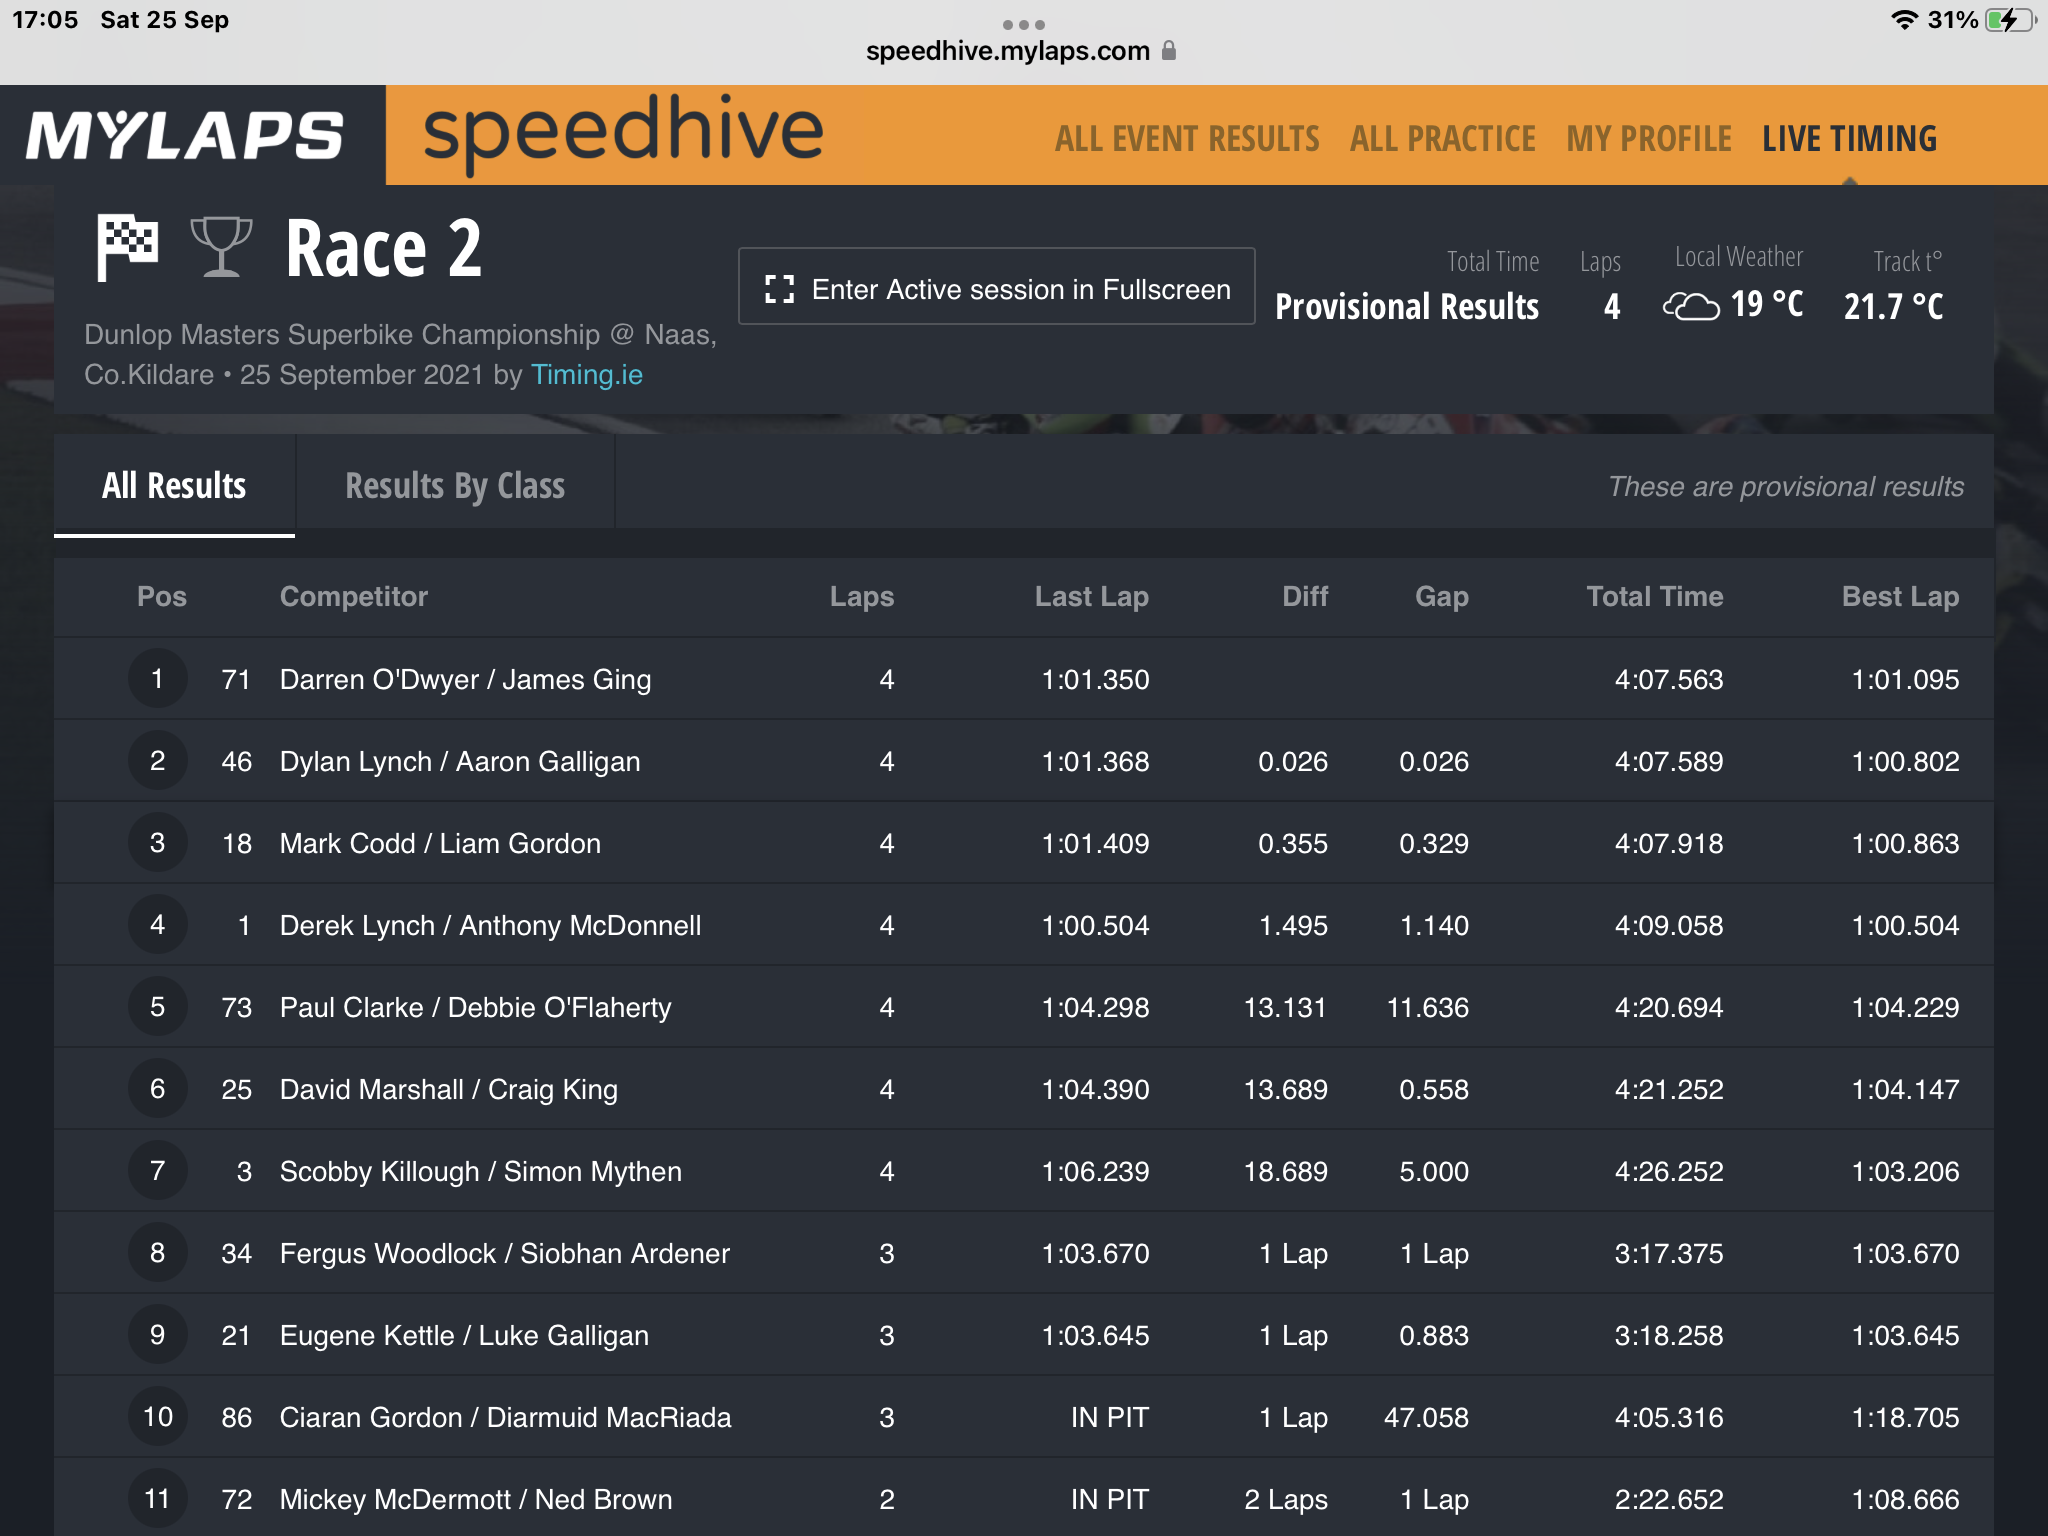Open MY PROFILE page
2048x1536 pixels.
point(1649,138)
